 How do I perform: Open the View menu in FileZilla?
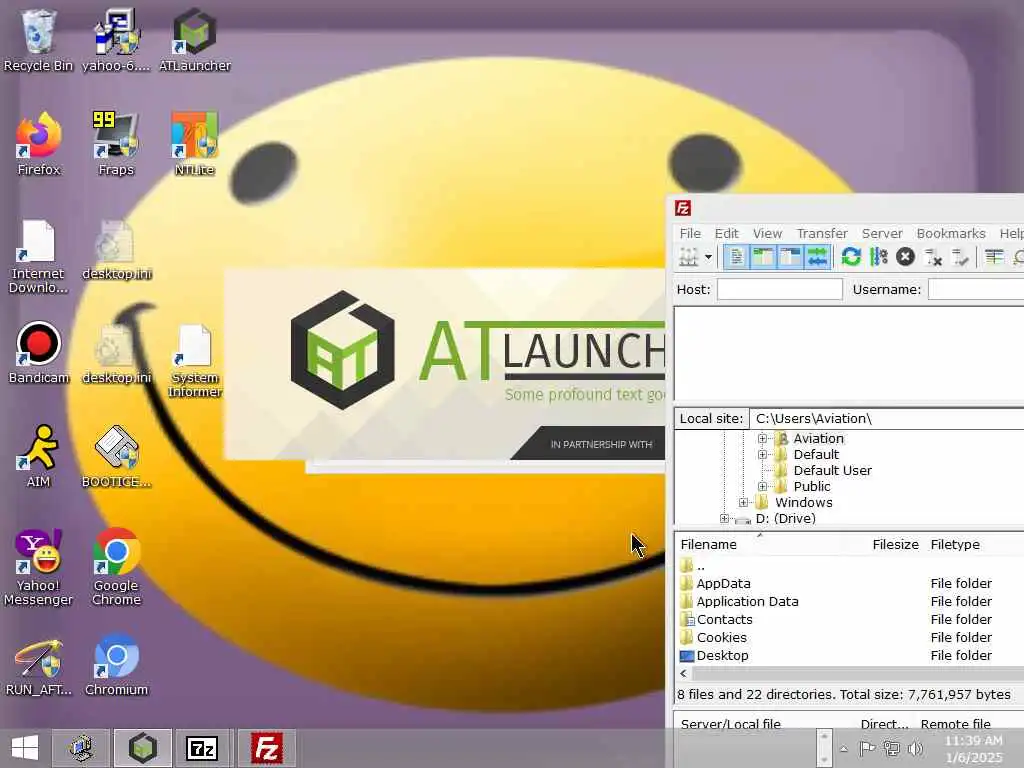[x=767, y=233]
